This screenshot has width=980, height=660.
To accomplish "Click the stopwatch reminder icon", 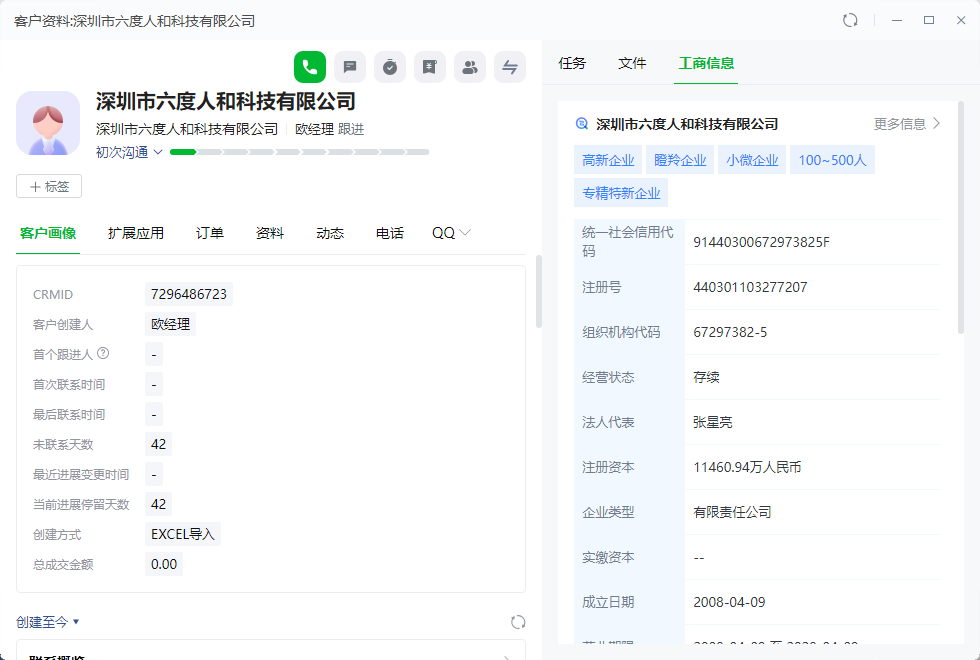I will tap(390, 67).
